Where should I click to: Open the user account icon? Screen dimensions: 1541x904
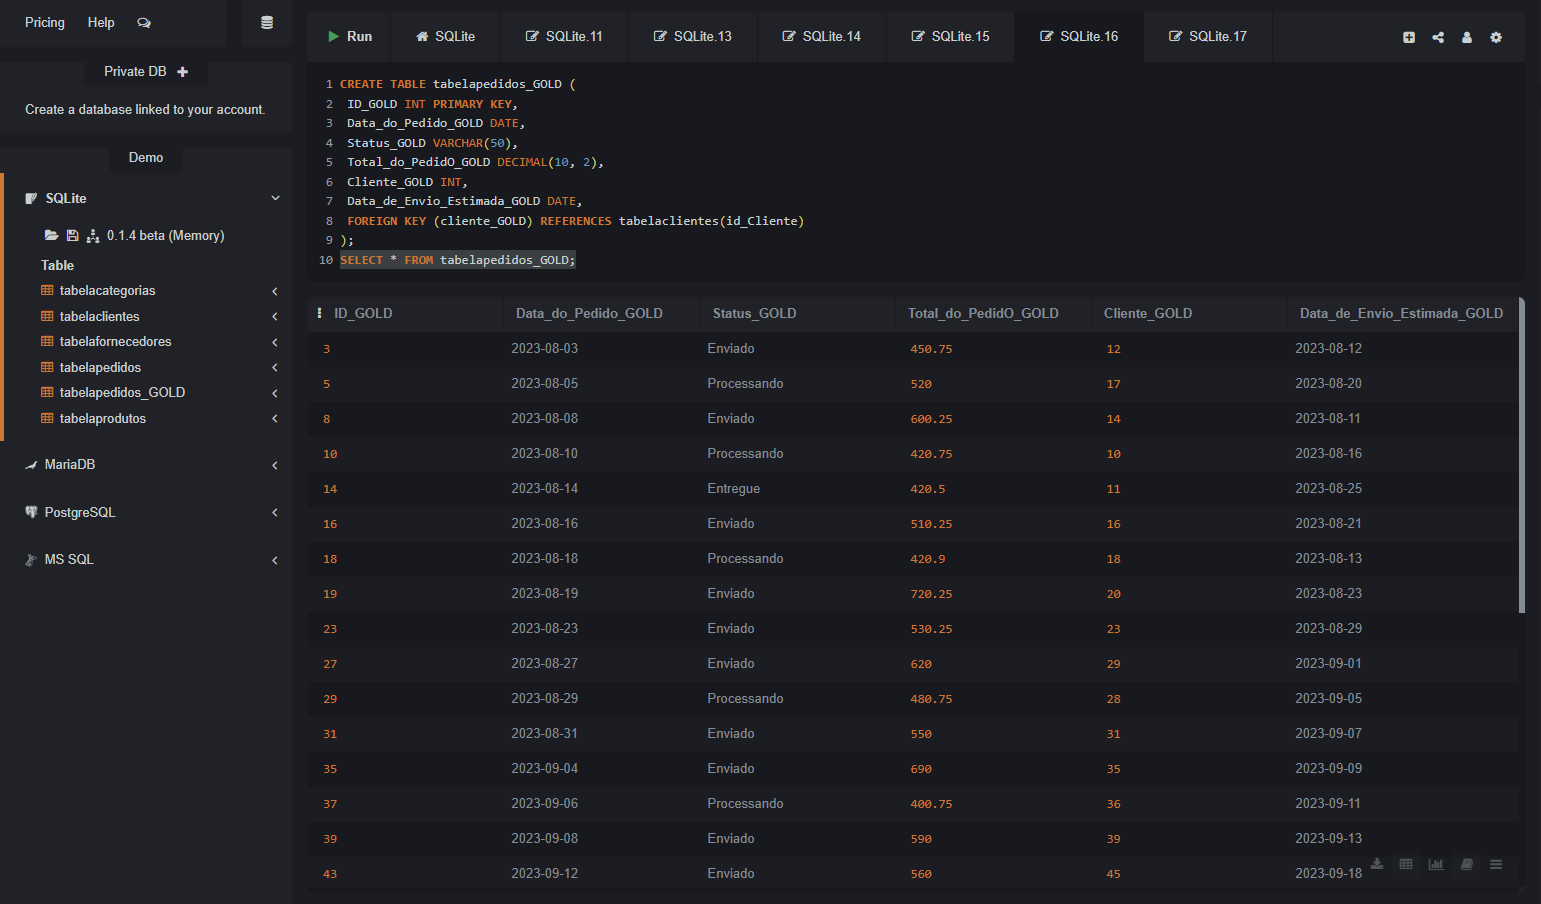1467,37
